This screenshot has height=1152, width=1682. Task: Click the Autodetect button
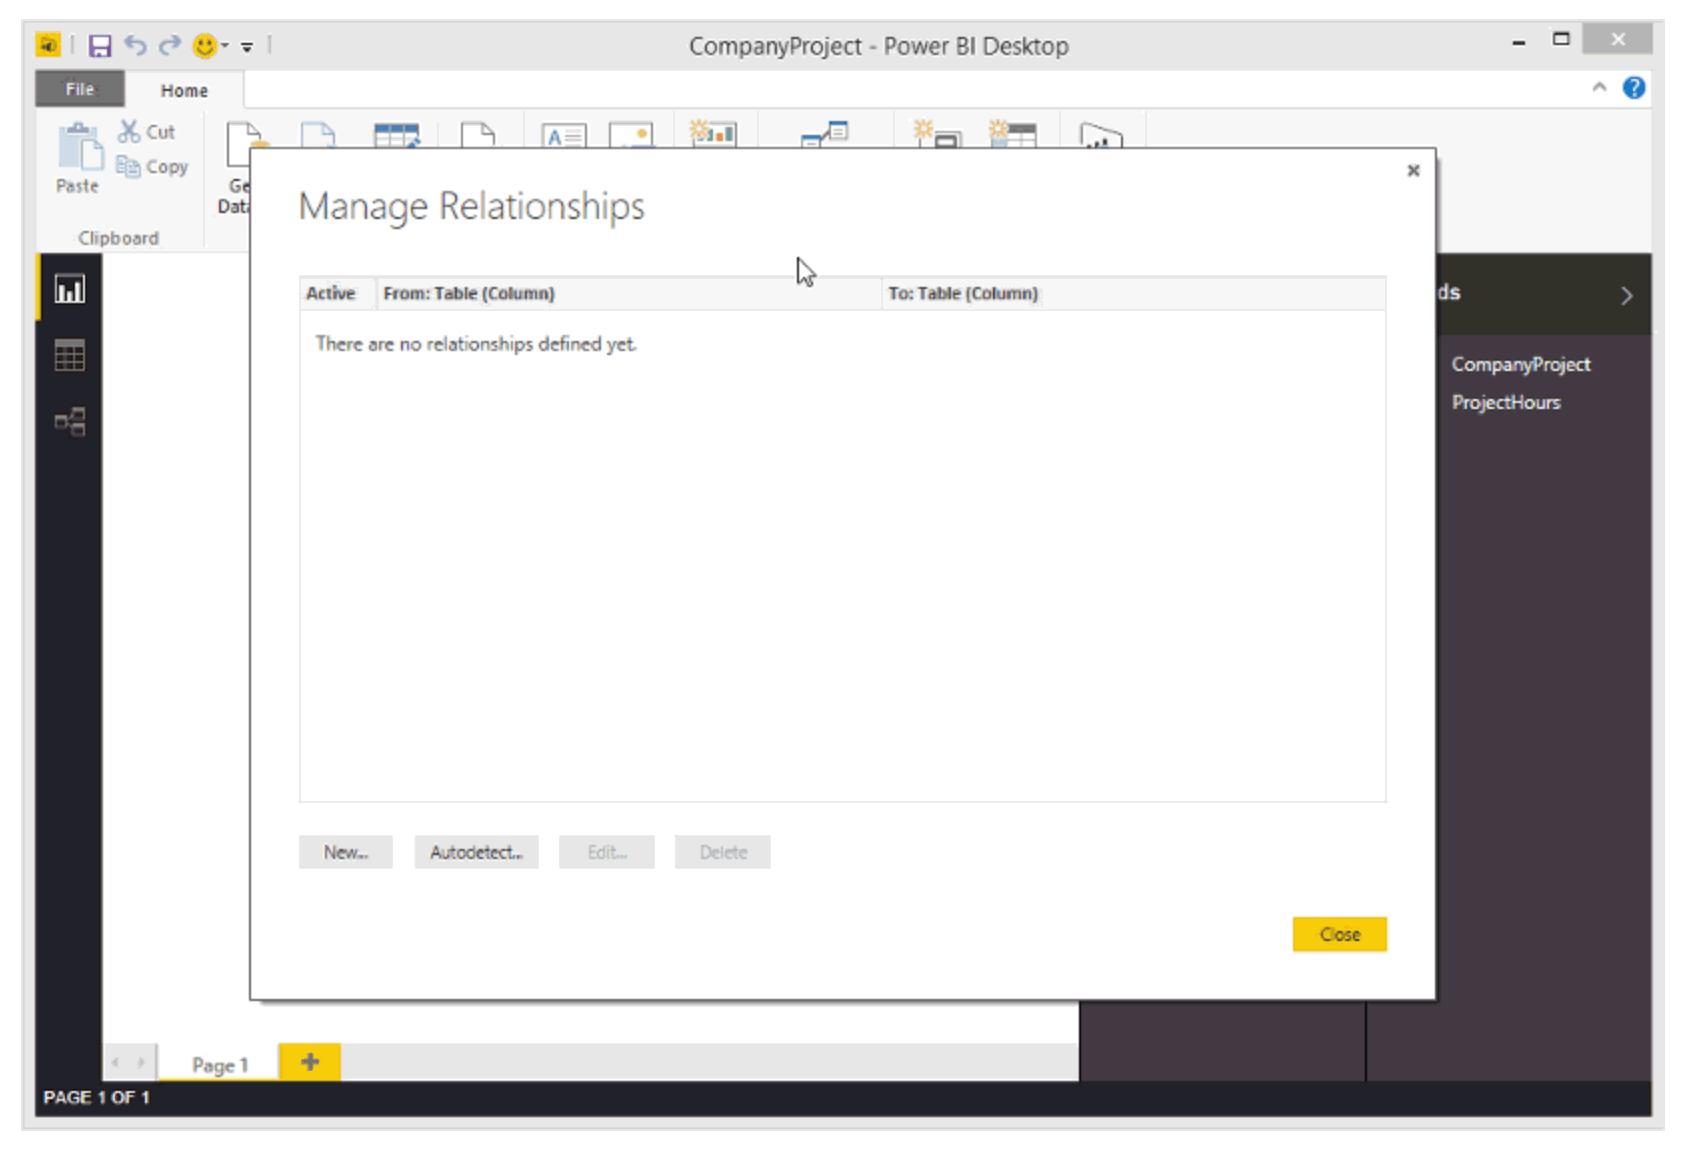(476, 851)
